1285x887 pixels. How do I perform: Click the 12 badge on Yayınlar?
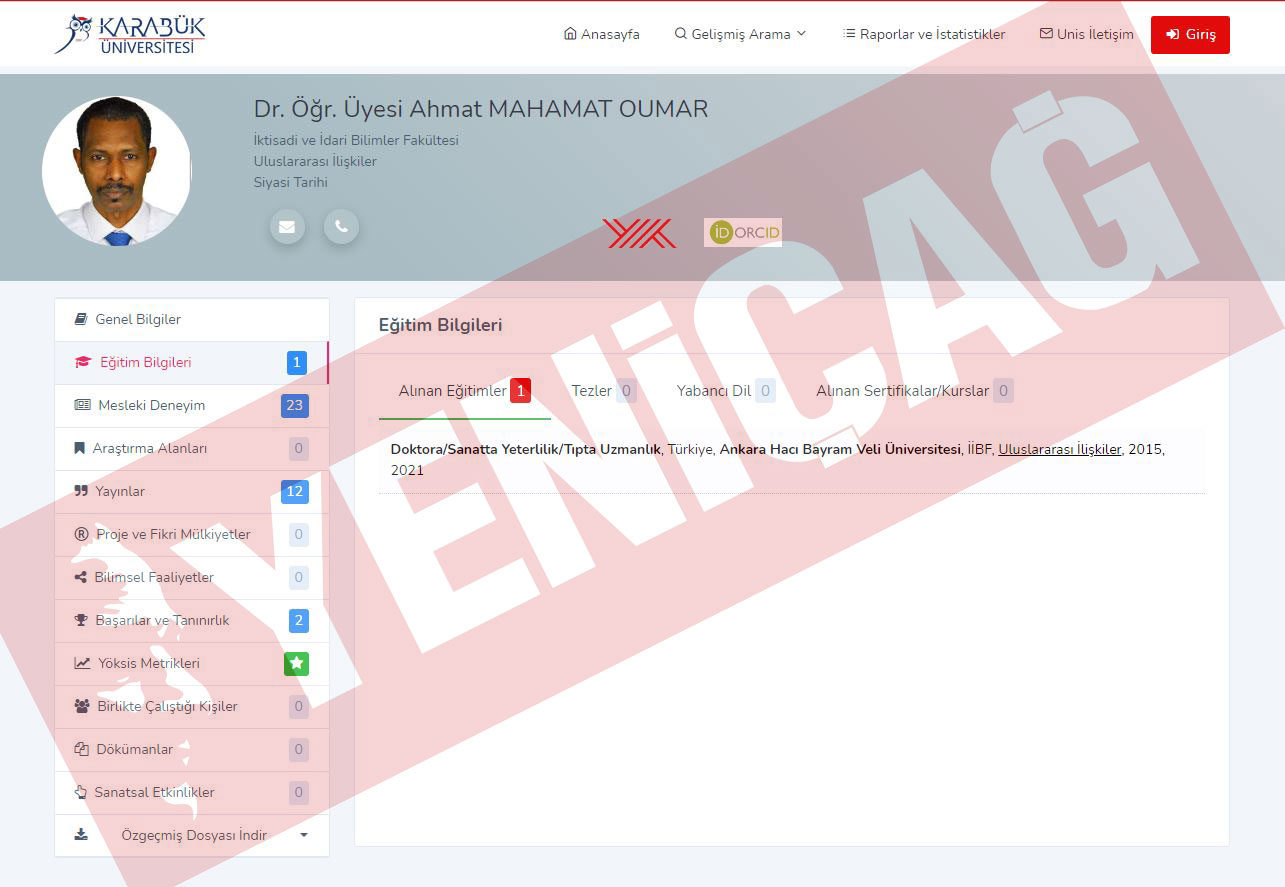(295, 492)
